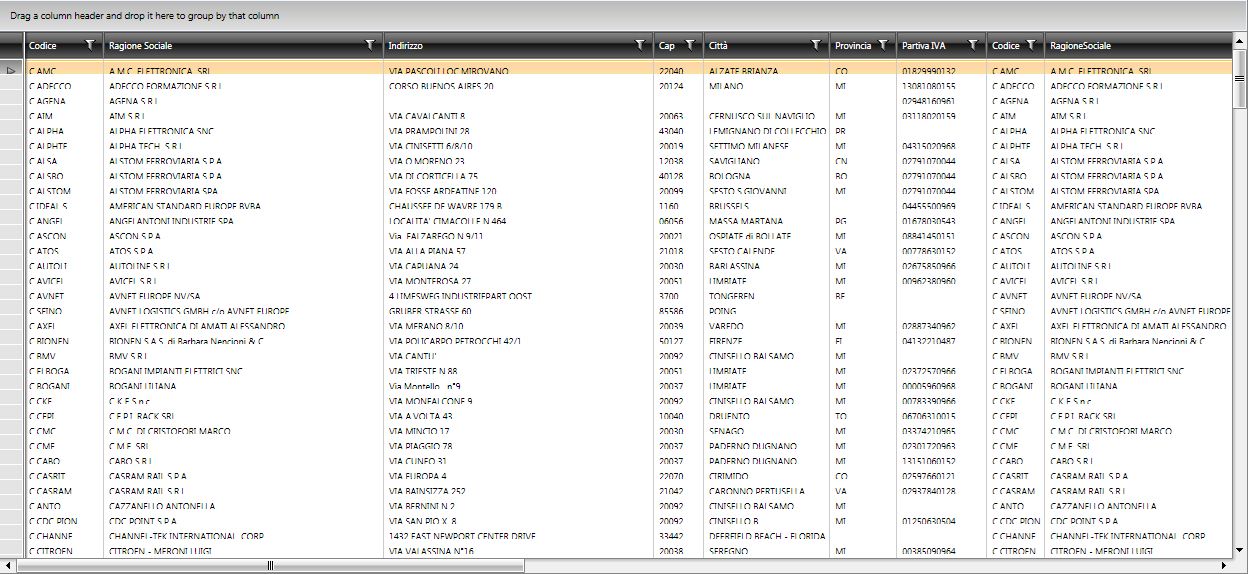This screenshot has height=574, width=1248.
Task: Select address cell VIA MONFALCONE 9
Action: click(x=519, y=401)
